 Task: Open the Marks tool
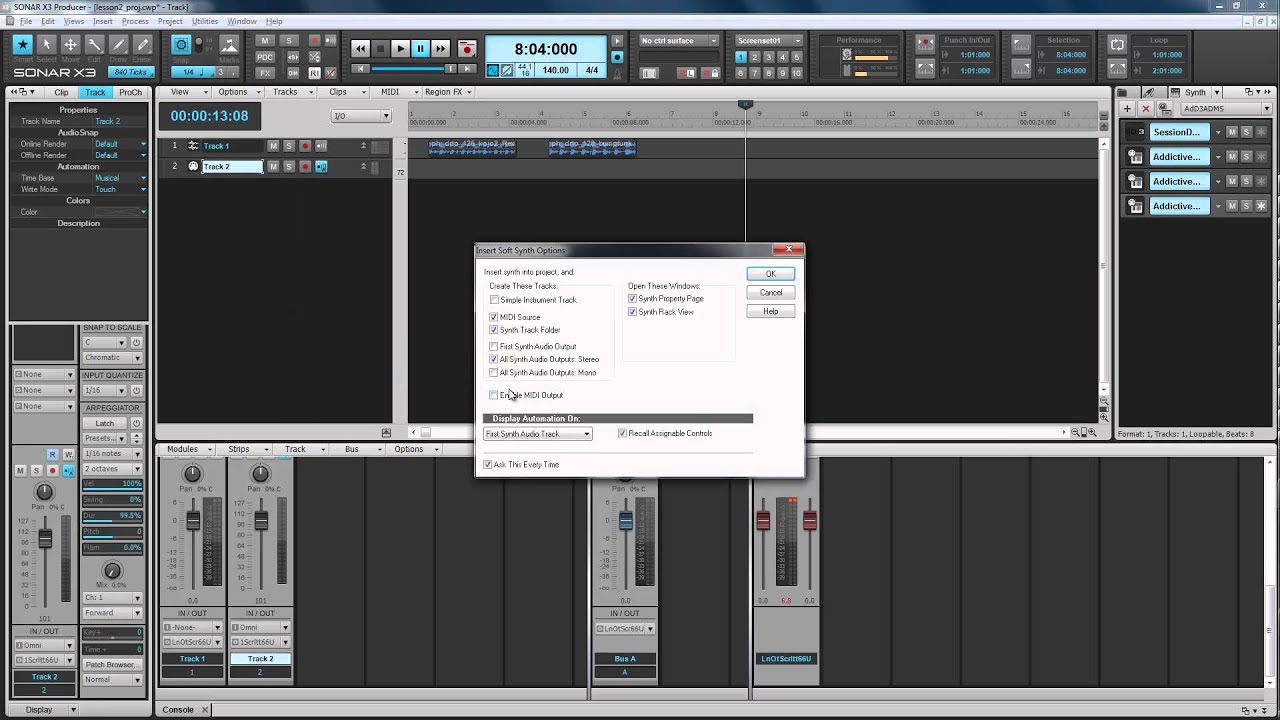(229, 45)
